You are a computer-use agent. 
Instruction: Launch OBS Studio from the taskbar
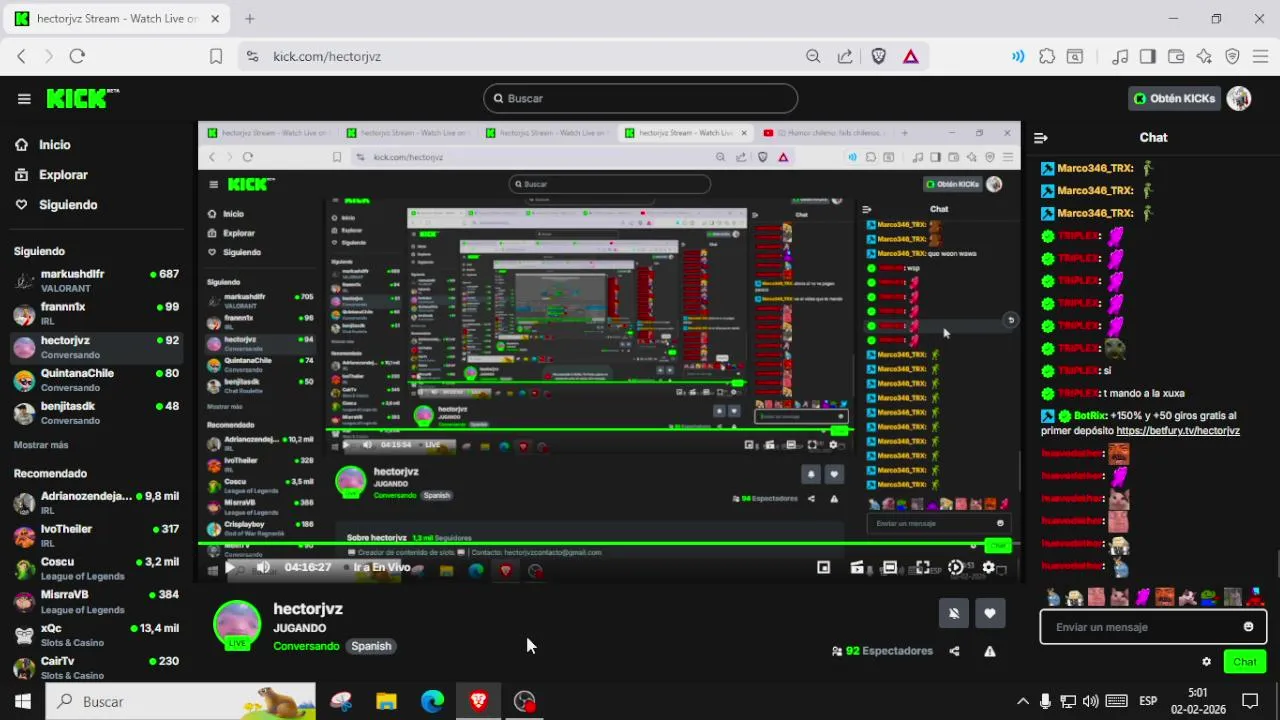click(x=524, y=701)
